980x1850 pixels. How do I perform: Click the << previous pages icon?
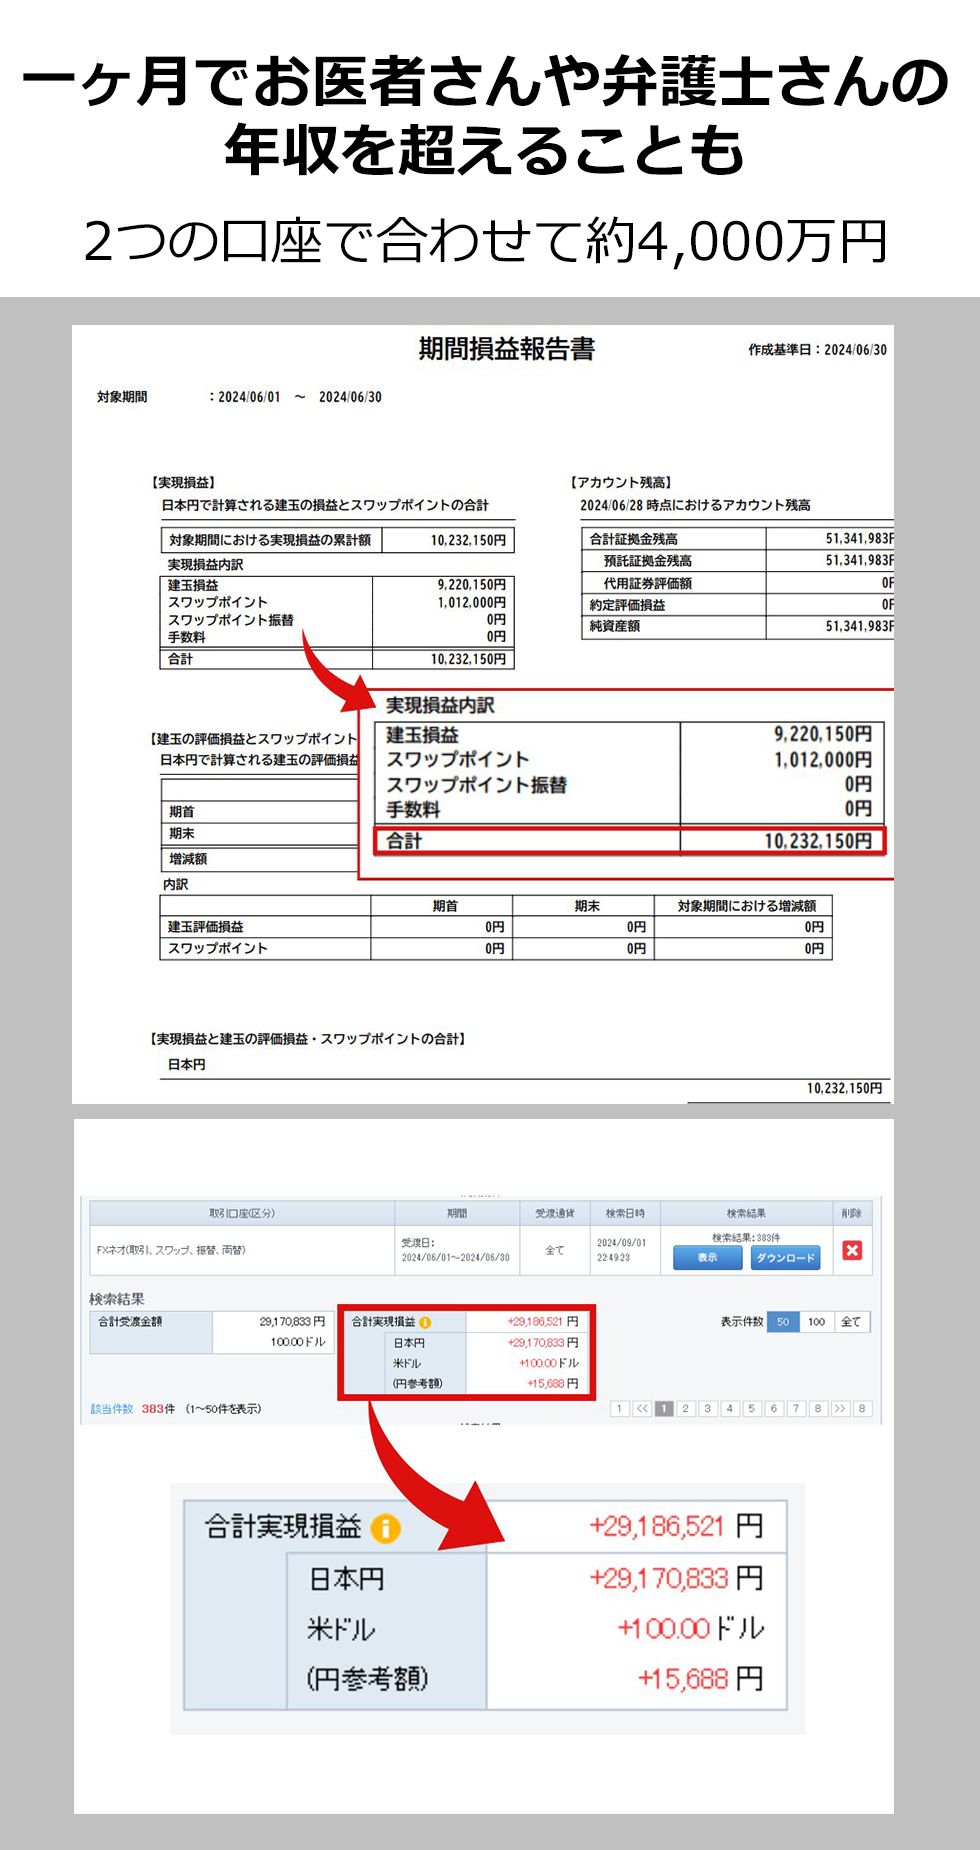642,1408
